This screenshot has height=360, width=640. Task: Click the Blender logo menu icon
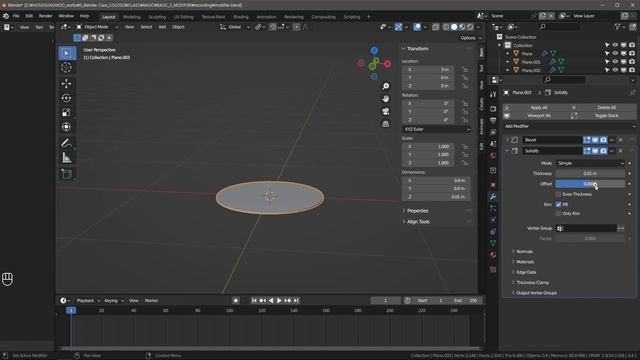point(6,16)
